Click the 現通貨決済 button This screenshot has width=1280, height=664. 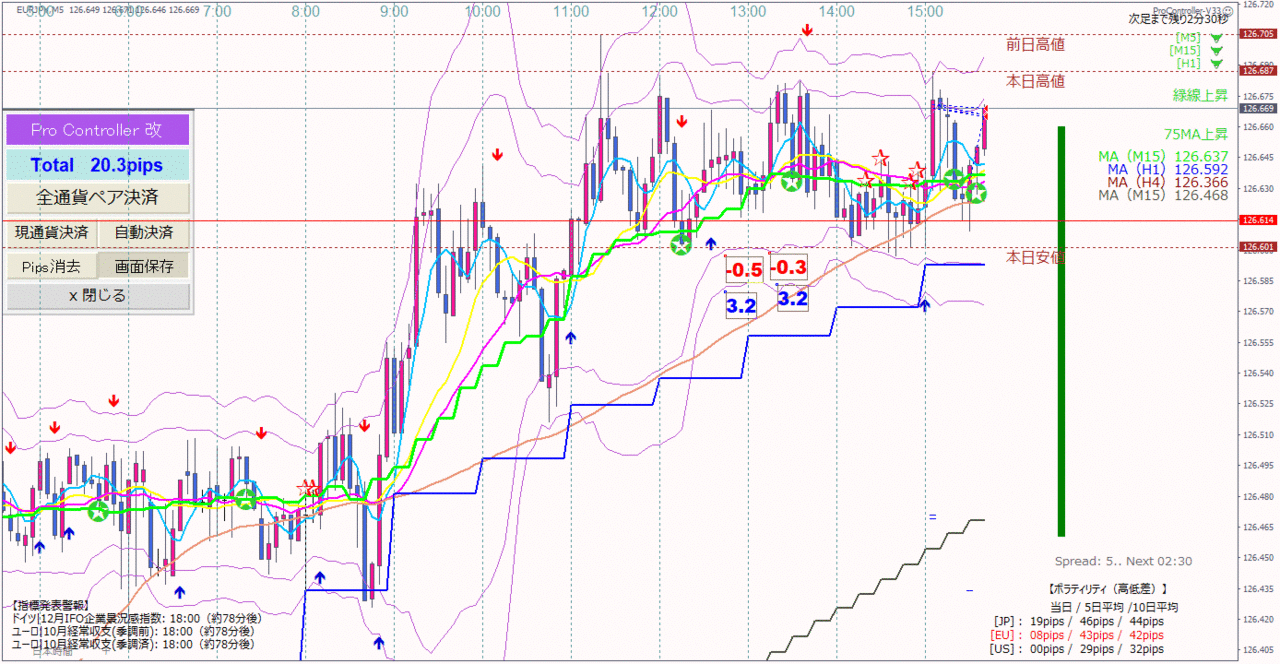pos(52,233)
